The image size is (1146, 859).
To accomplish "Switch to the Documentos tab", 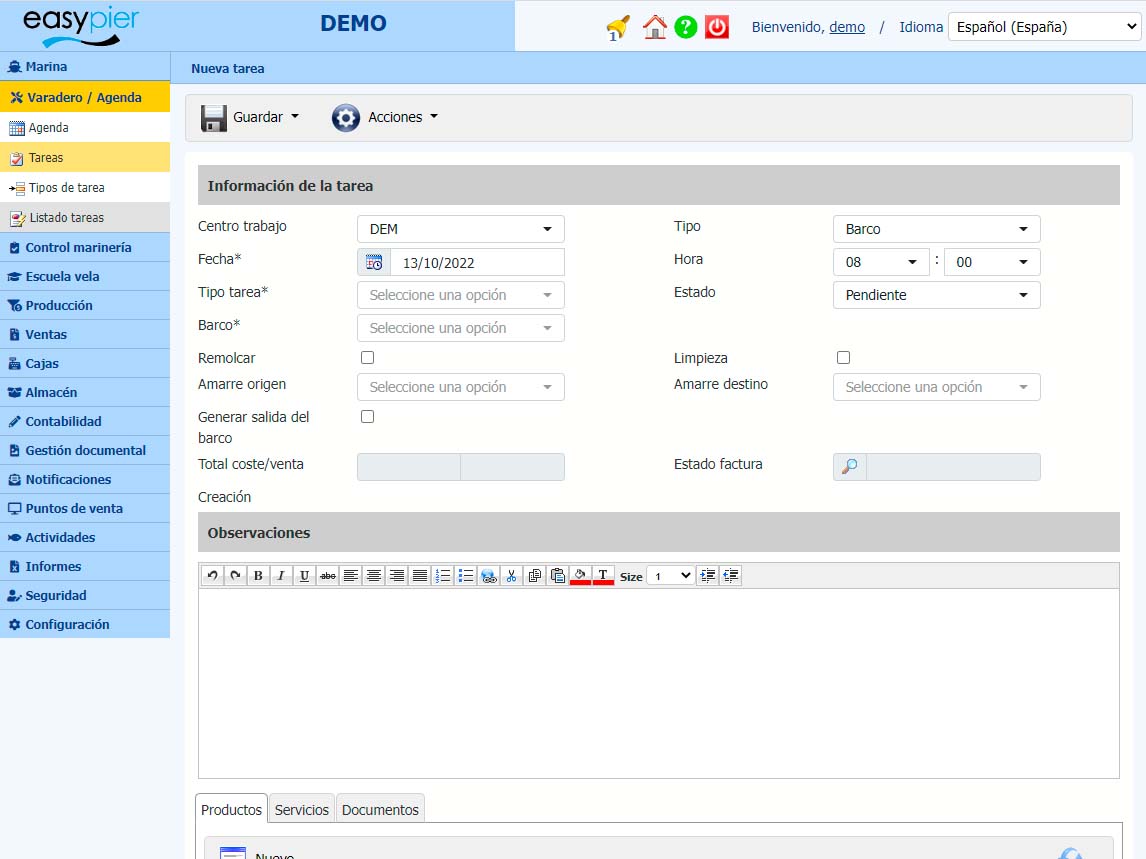I will 380,809.
